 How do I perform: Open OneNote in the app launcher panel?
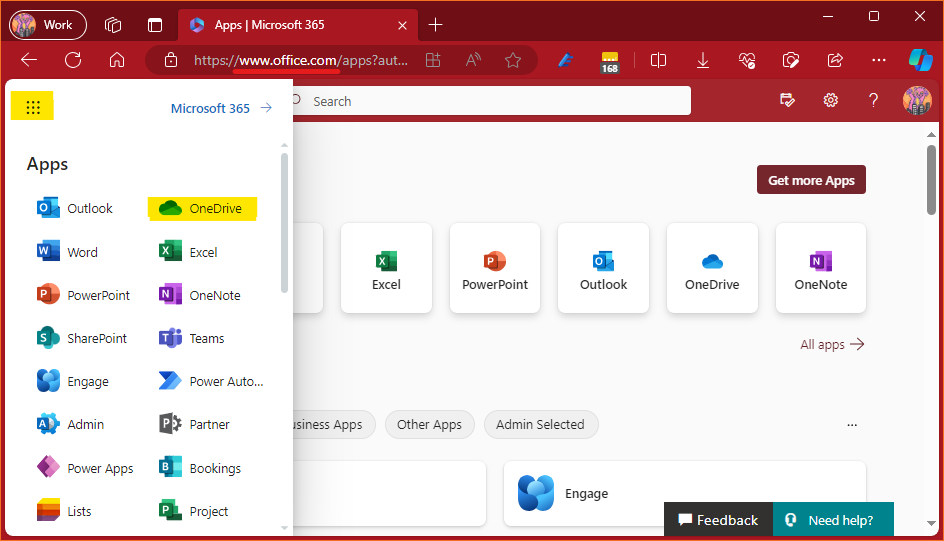click(199, 295)
